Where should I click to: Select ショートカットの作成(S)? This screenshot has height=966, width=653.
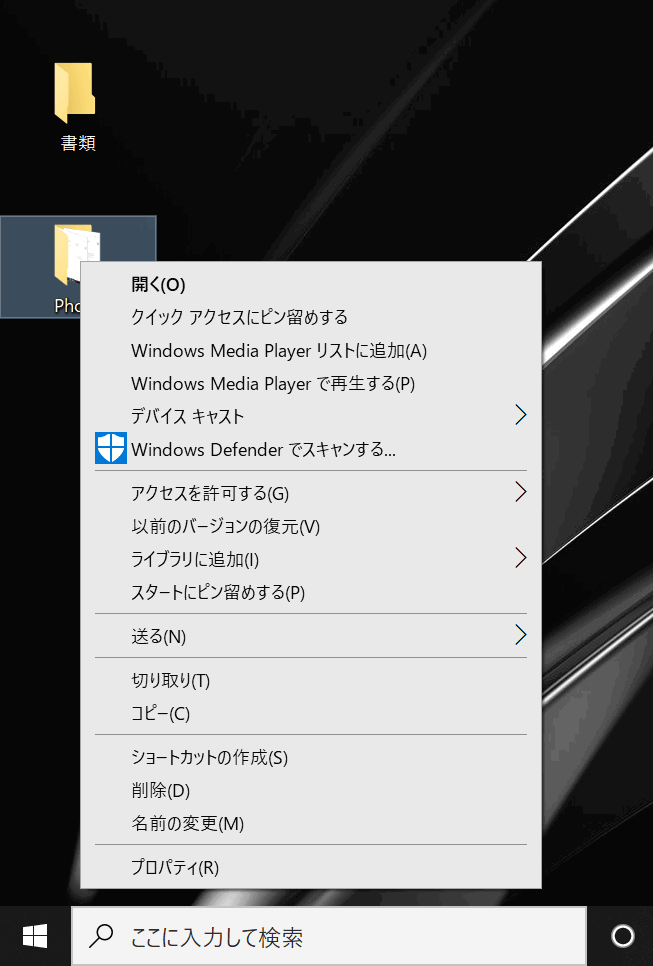311,757
